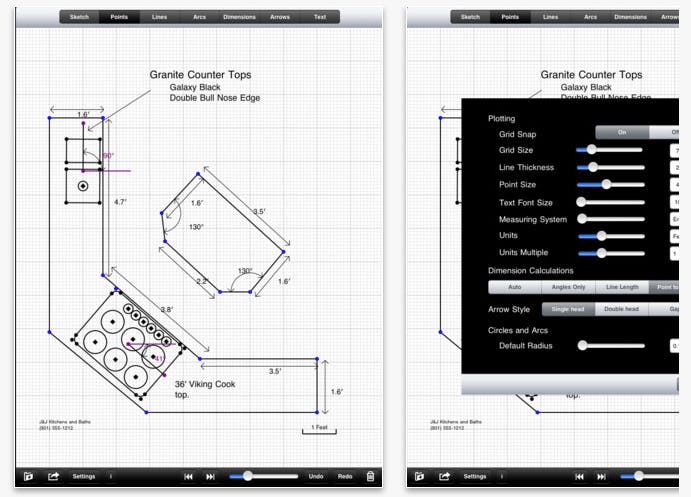Click the share icon below the settings panel screen

coord(445,476)
